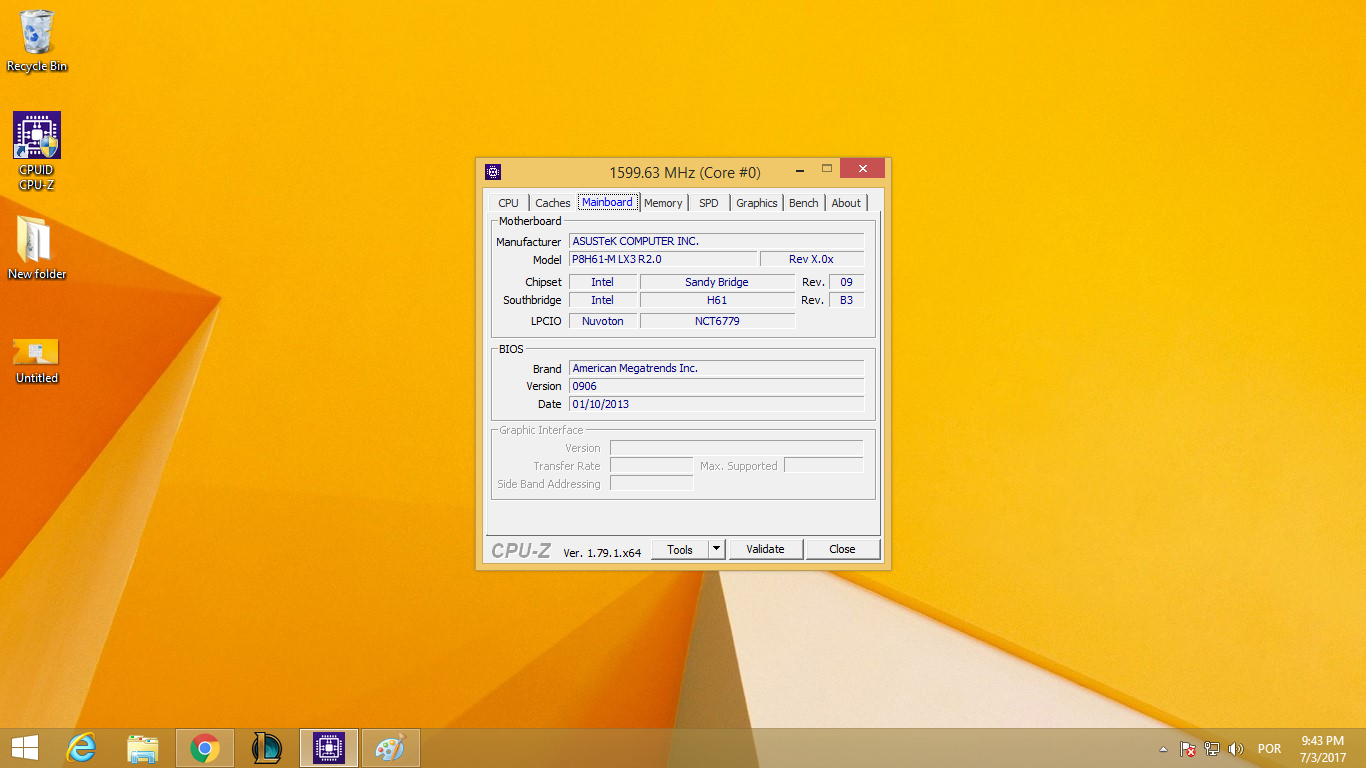Click the southbridge revision value B3

[847, 300]
